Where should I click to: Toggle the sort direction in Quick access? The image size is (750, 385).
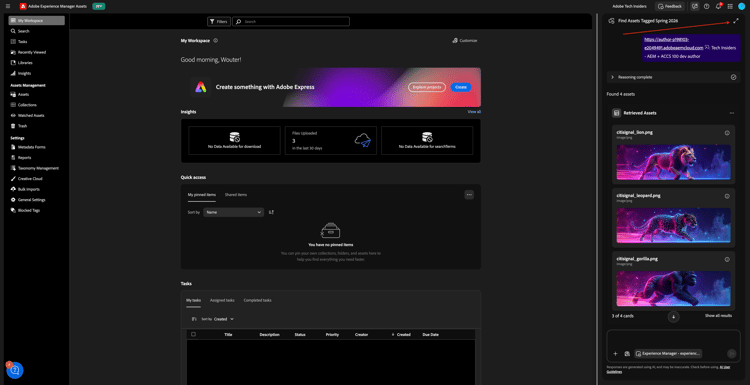tap(271, 212)
